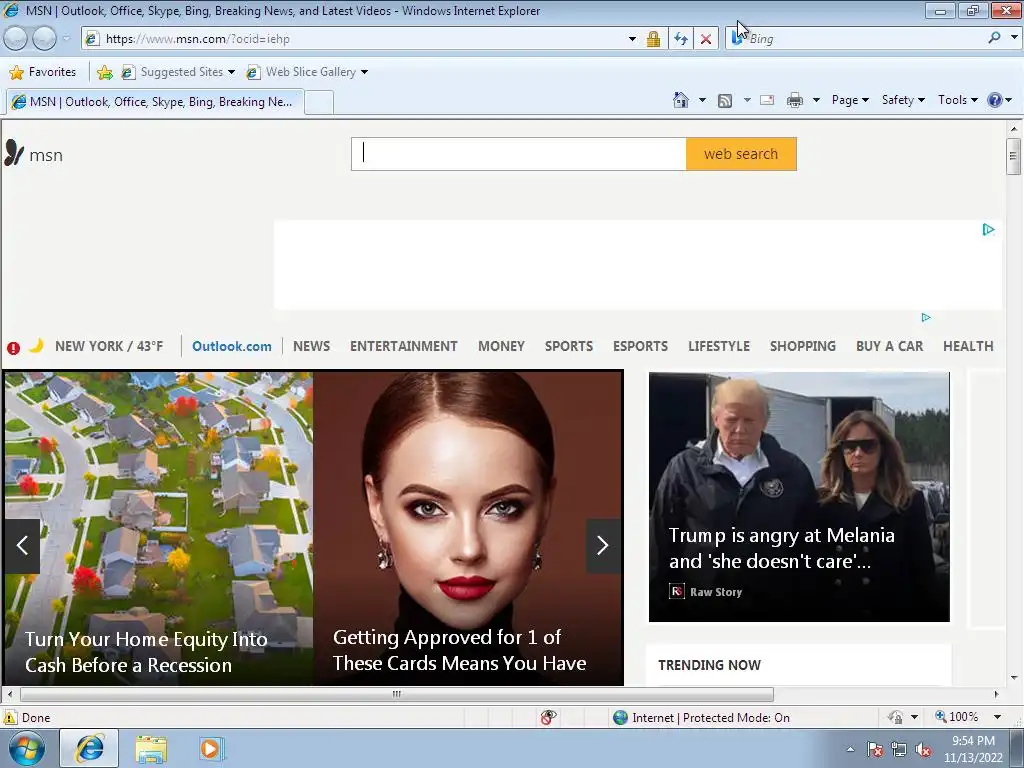Click the vertical scrollbar thumb
The width and height of the screenshot is (1024, 768).
(1013, 156)
